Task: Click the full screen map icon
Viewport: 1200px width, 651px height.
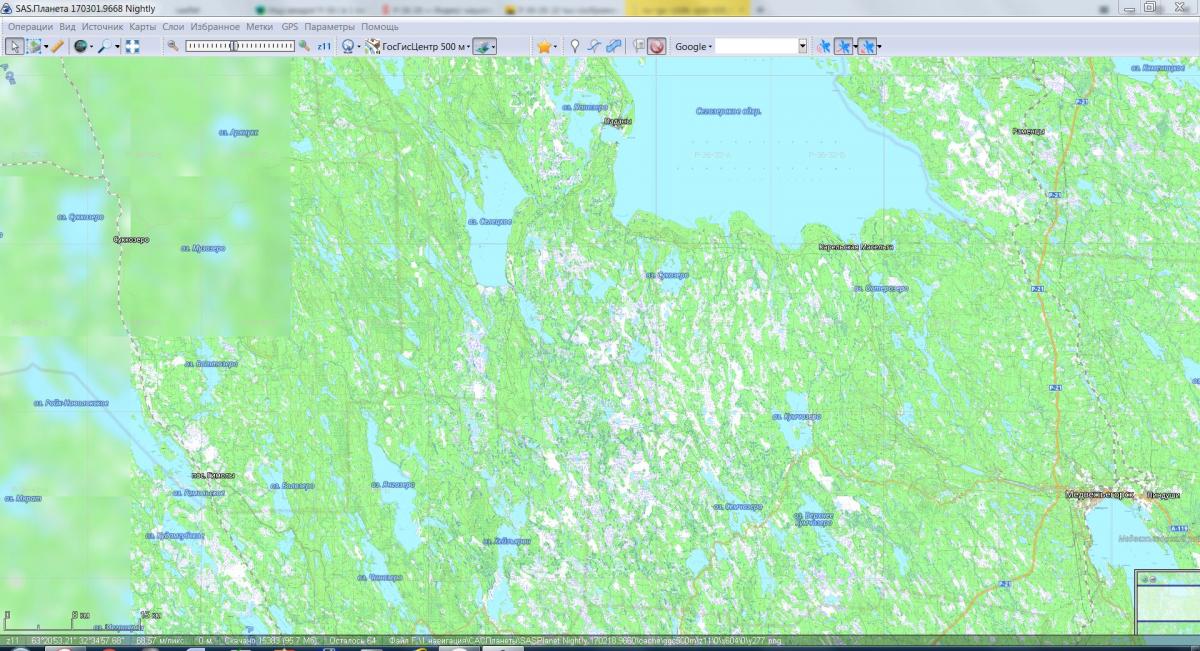Action: point(132,46)
